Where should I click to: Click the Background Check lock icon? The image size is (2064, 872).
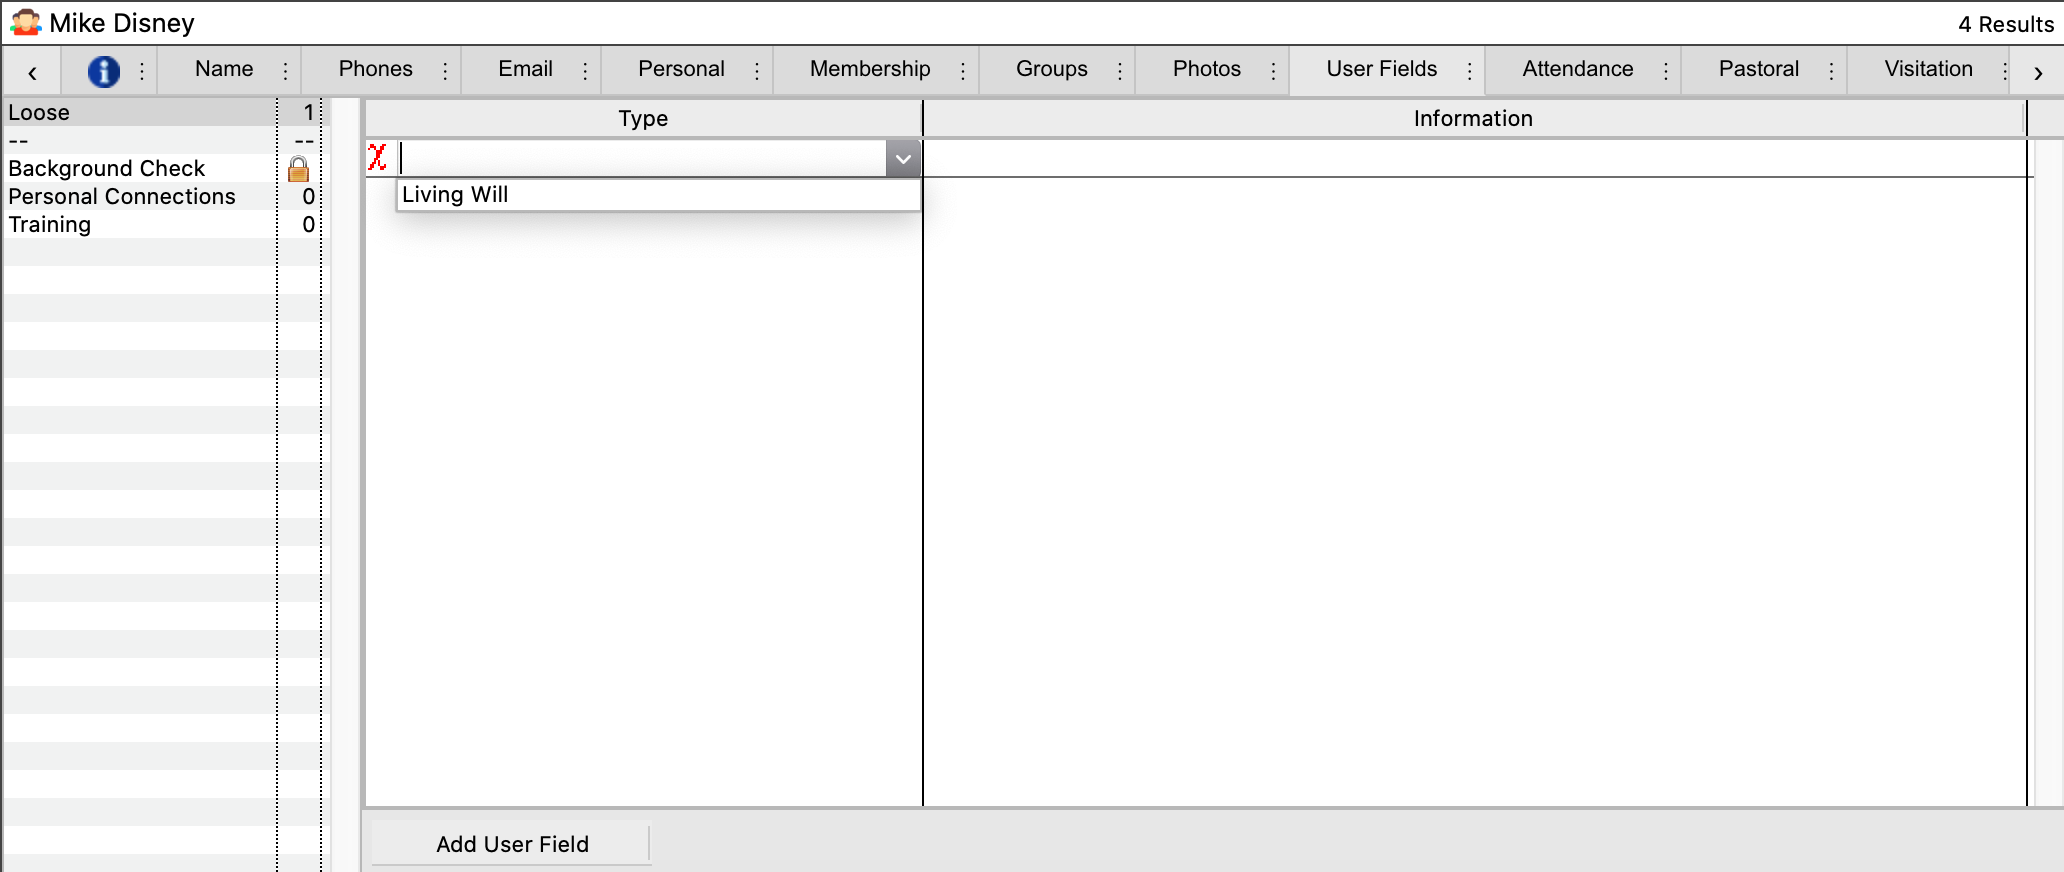[298, 169]
